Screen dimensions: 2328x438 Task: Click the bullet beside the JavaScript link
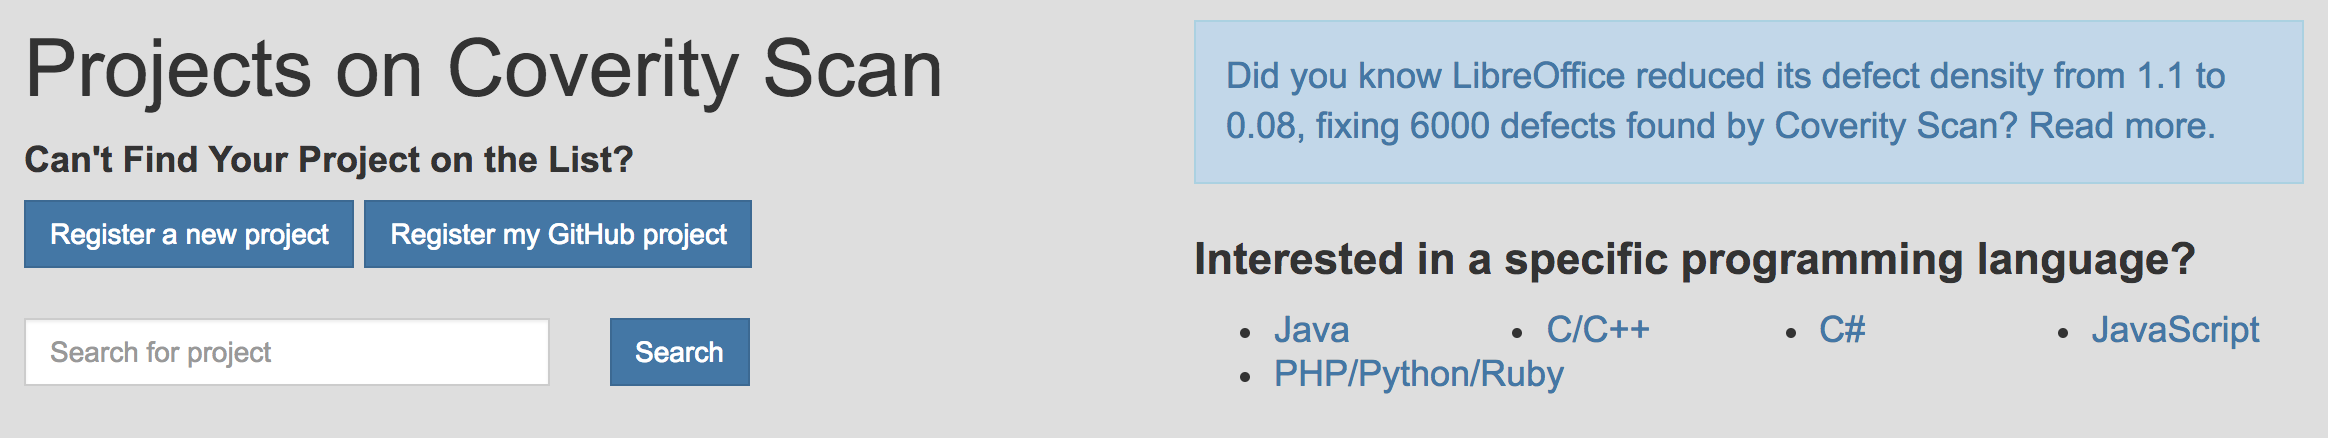pos(2062,333)
